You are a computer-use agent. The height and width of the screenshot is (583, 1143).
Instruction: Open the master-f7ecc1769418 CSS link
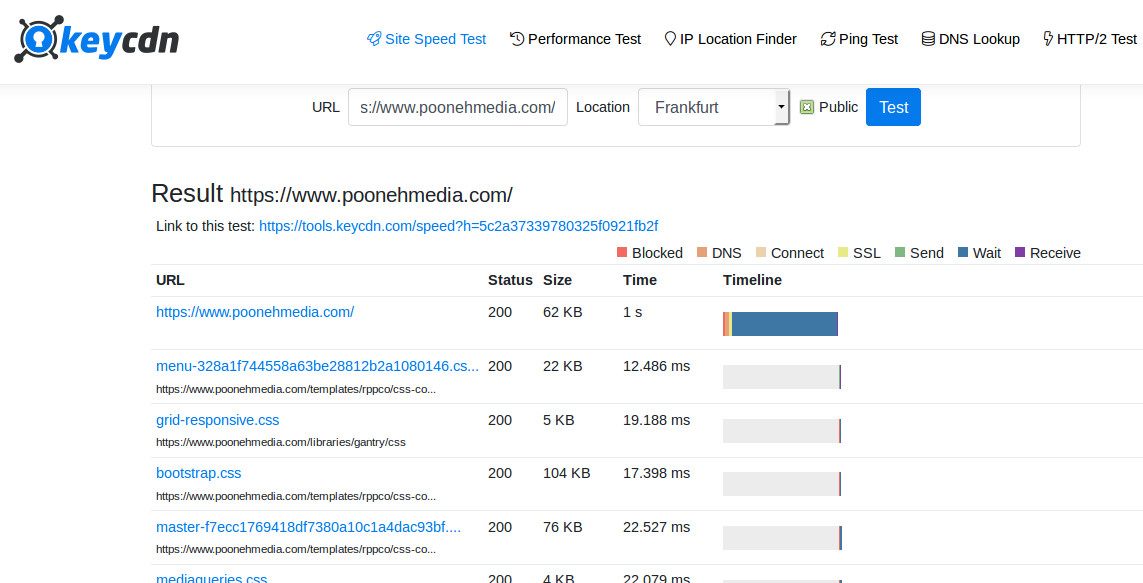point(308,527)
